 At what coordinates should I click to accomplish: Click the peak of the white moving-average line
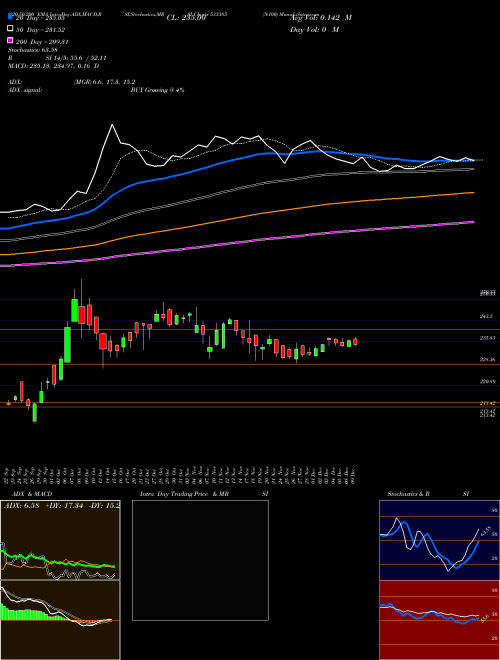coord(112,125)
